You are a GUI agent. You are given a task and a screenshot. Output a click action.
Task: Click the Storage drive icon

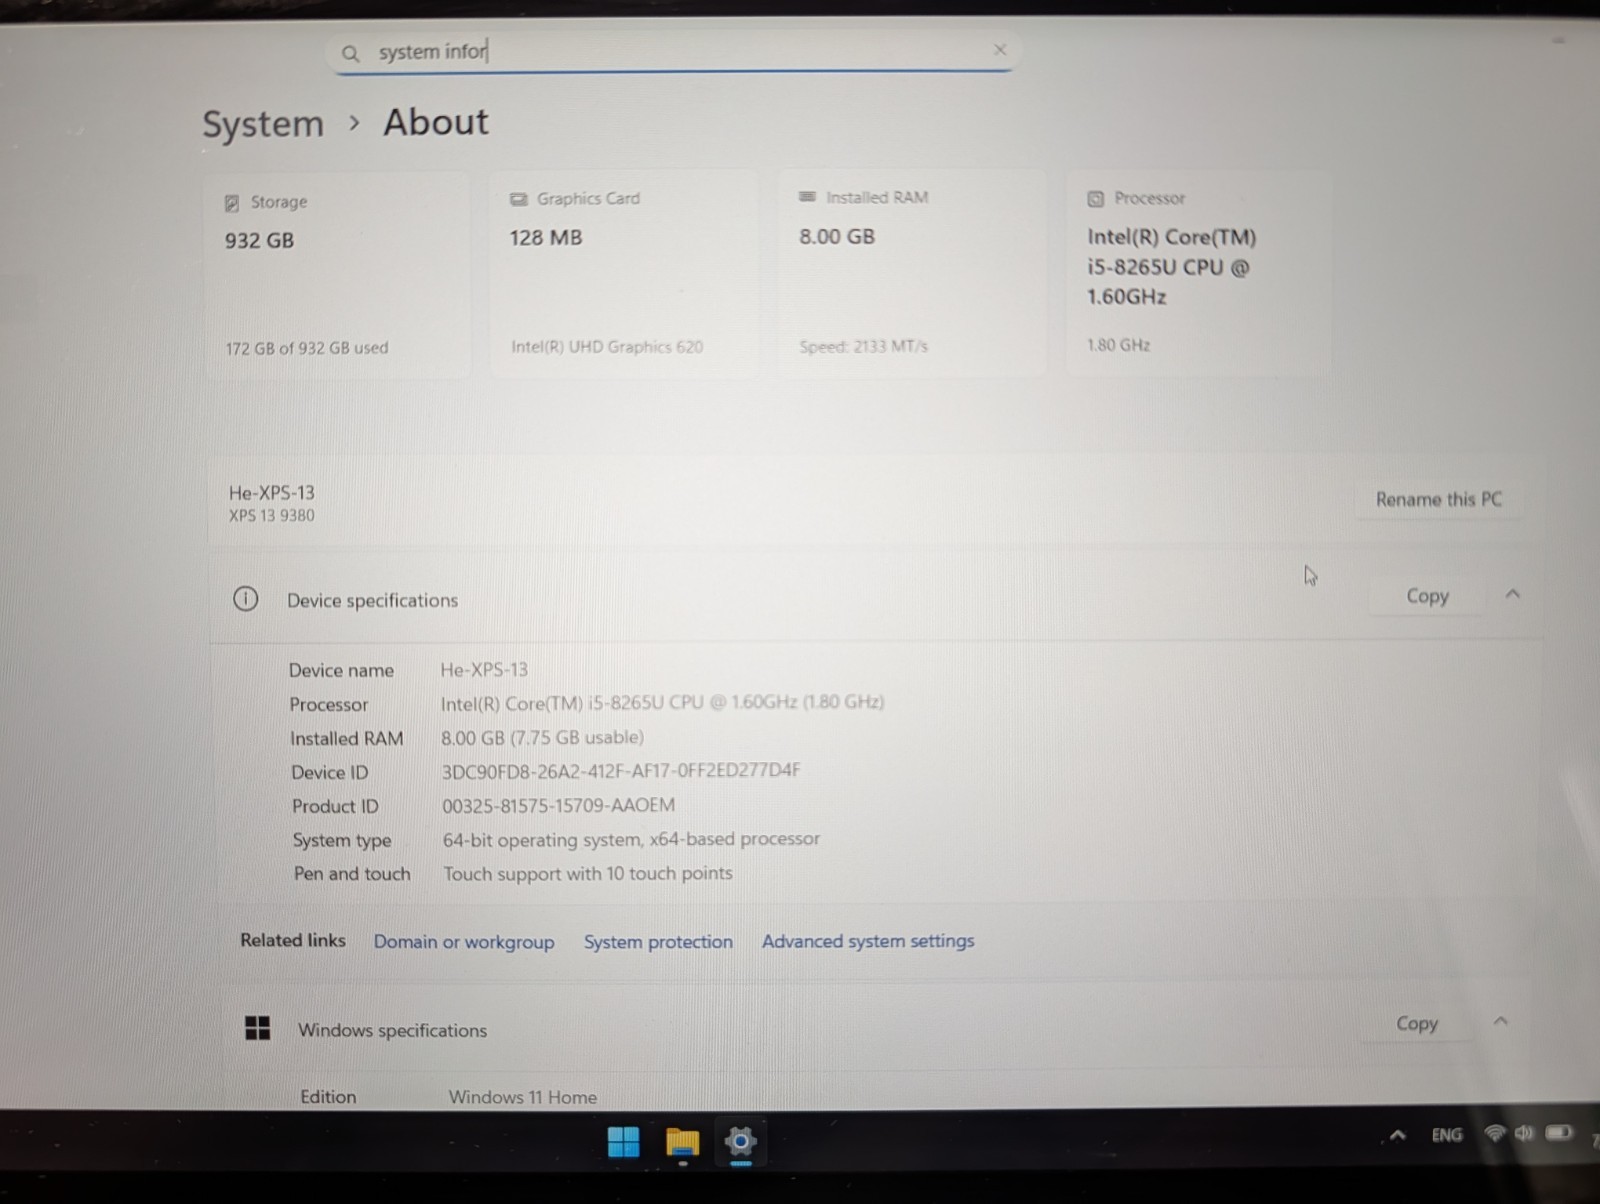tap(232, 203)
